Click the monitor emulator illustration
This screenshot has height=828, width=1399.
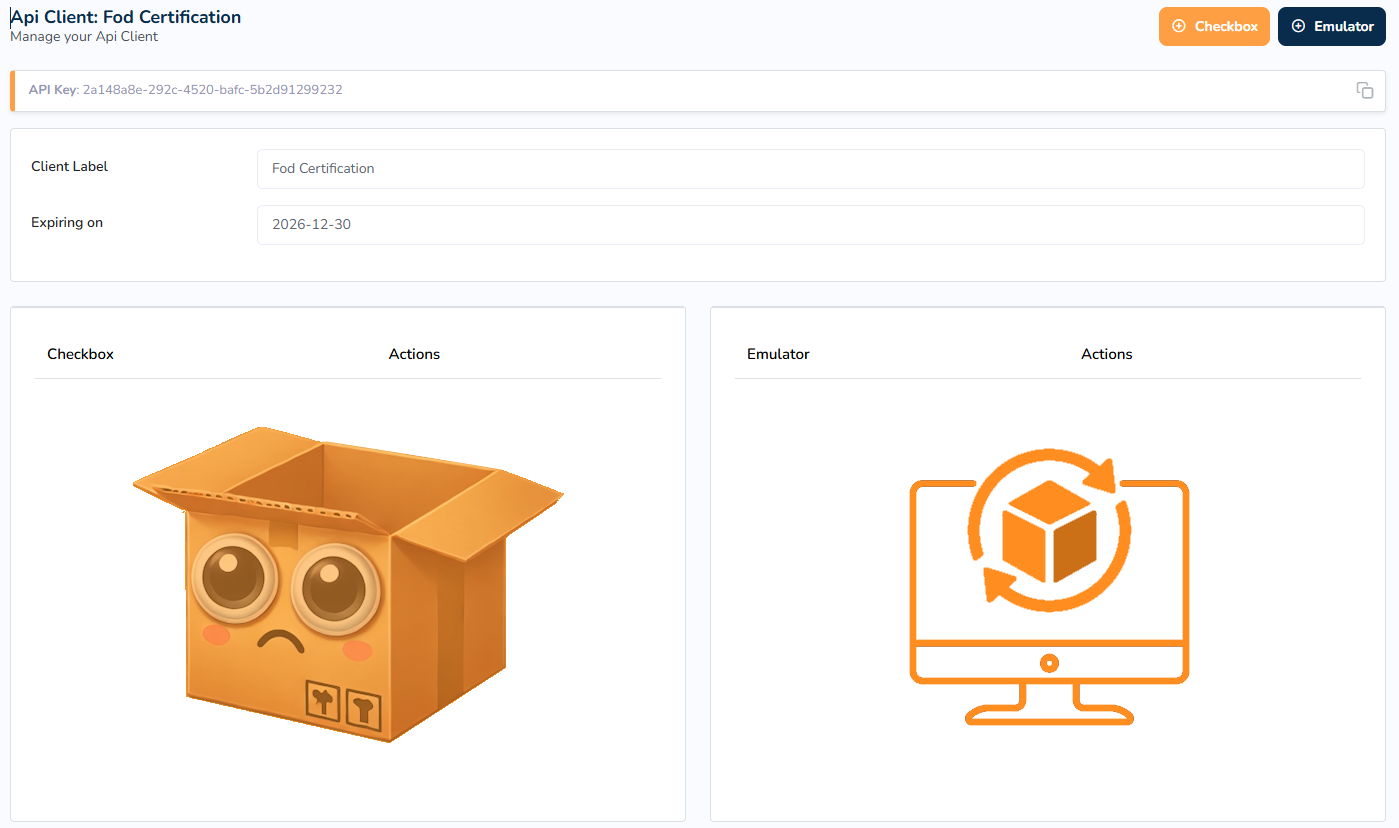pyautogui.click(x=1049, y=587)
